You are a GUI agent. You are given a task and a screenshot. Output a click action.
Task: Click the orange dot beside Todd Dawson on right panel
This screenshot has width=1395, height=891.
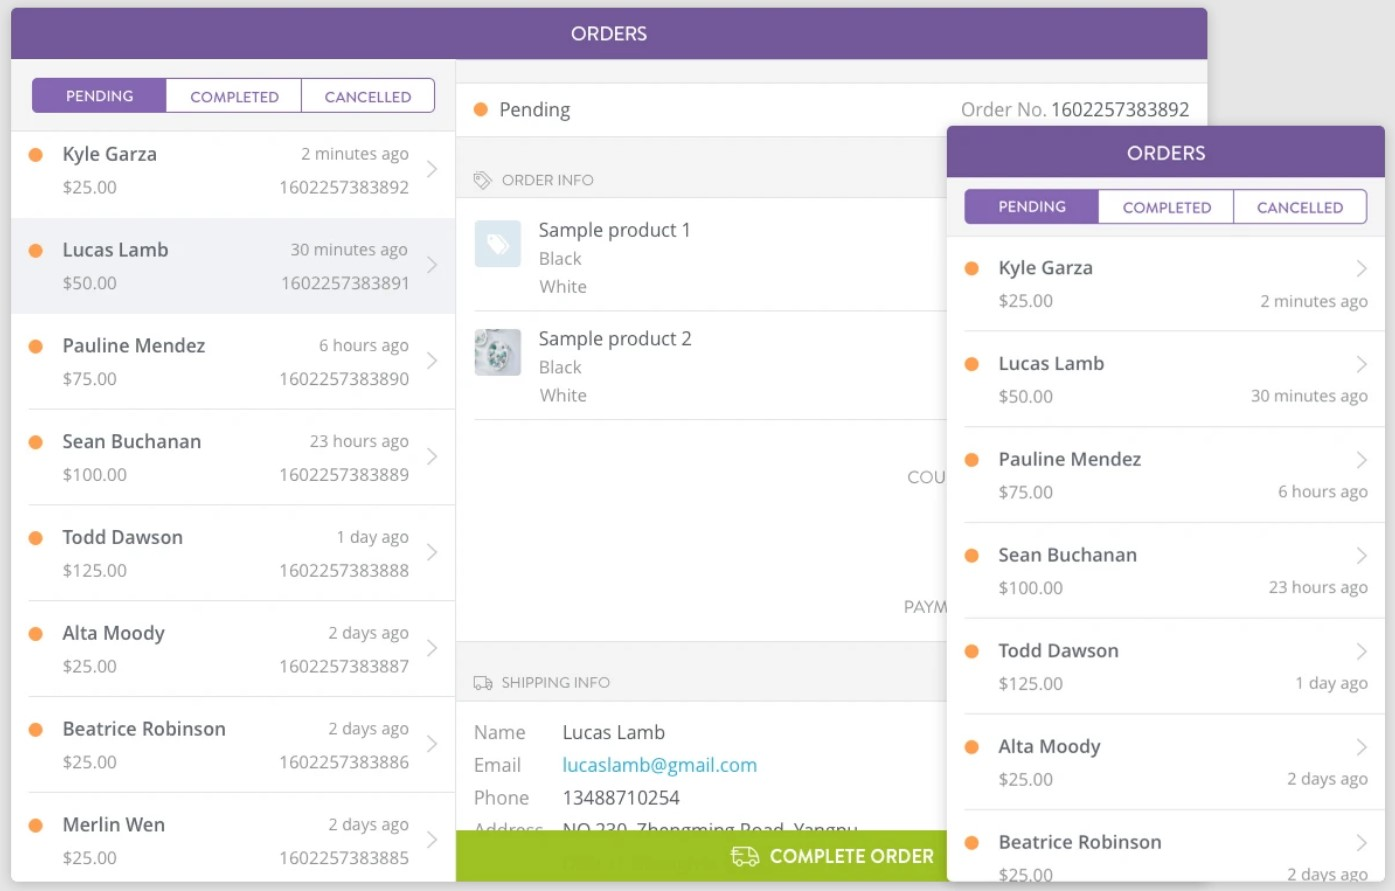pos(972,651)
